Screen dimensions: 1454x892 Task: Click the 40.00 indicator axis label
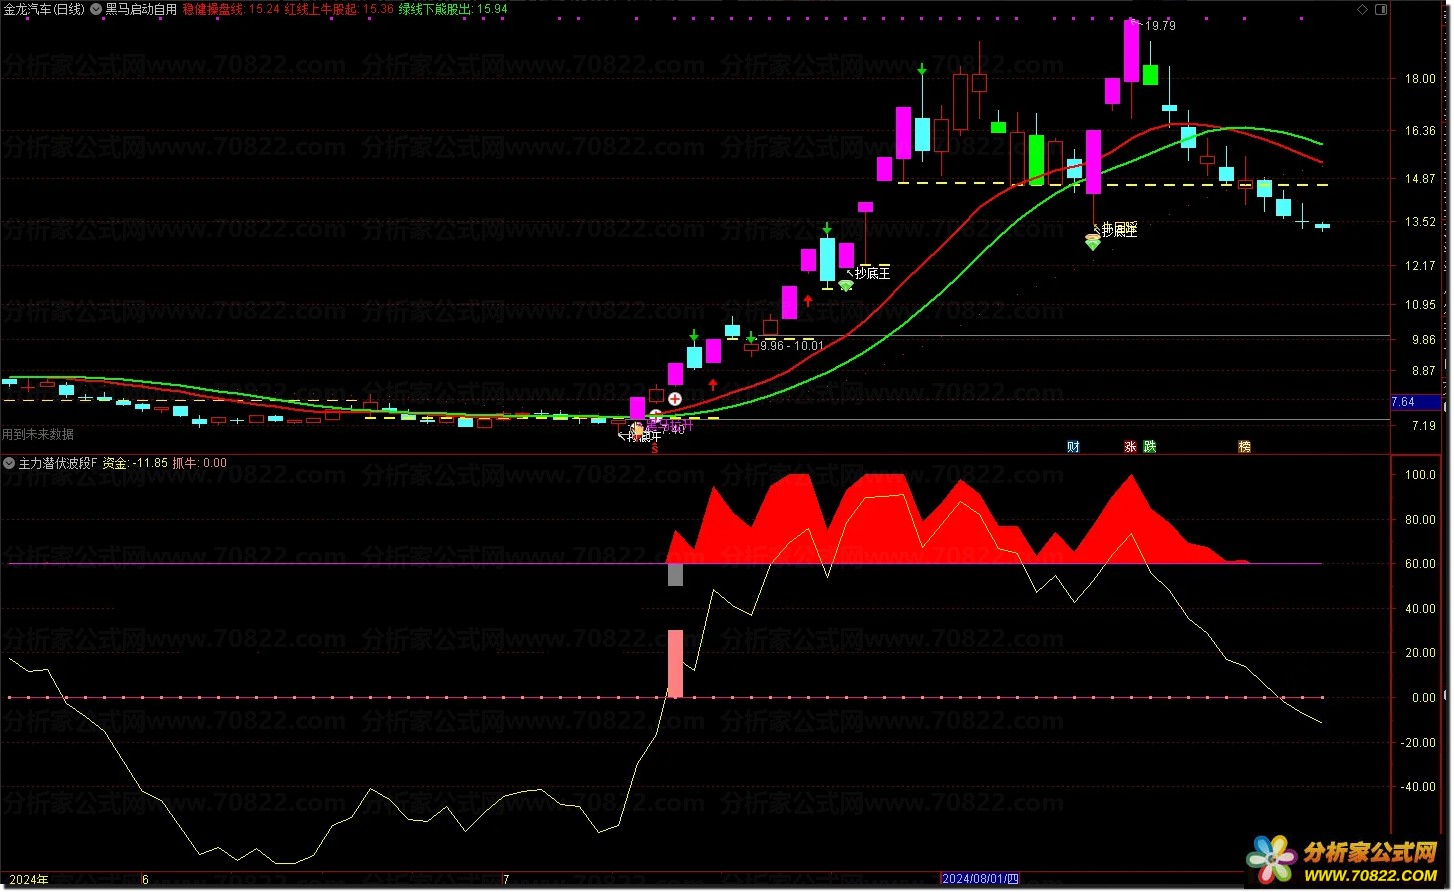[1420, 609]
